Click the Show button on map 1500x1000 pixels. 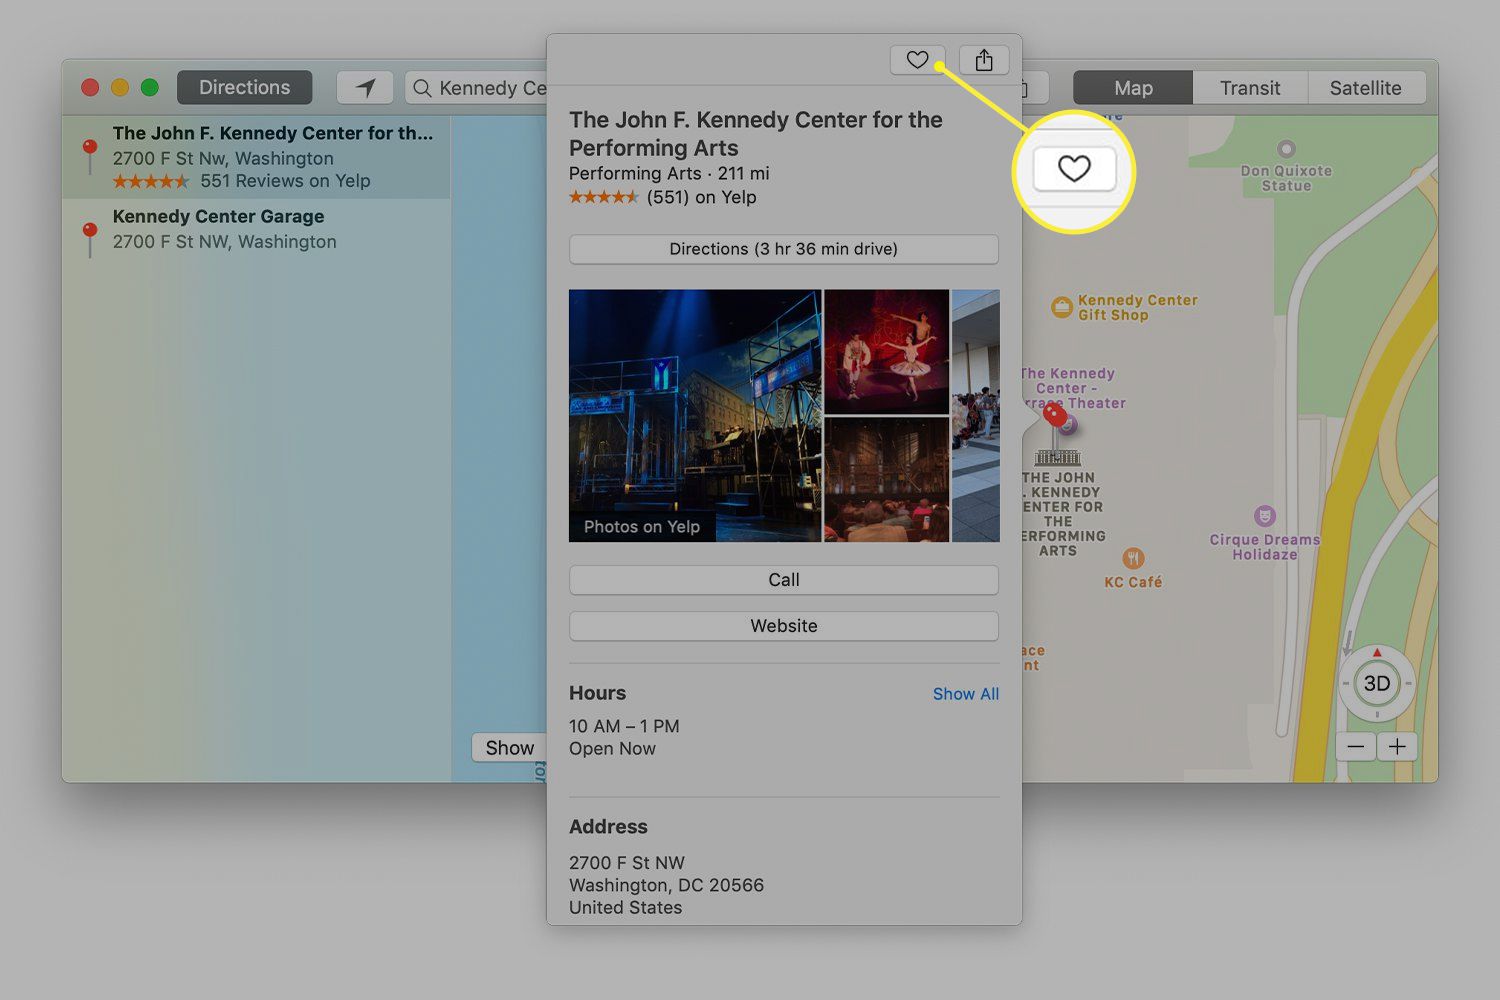509,748
